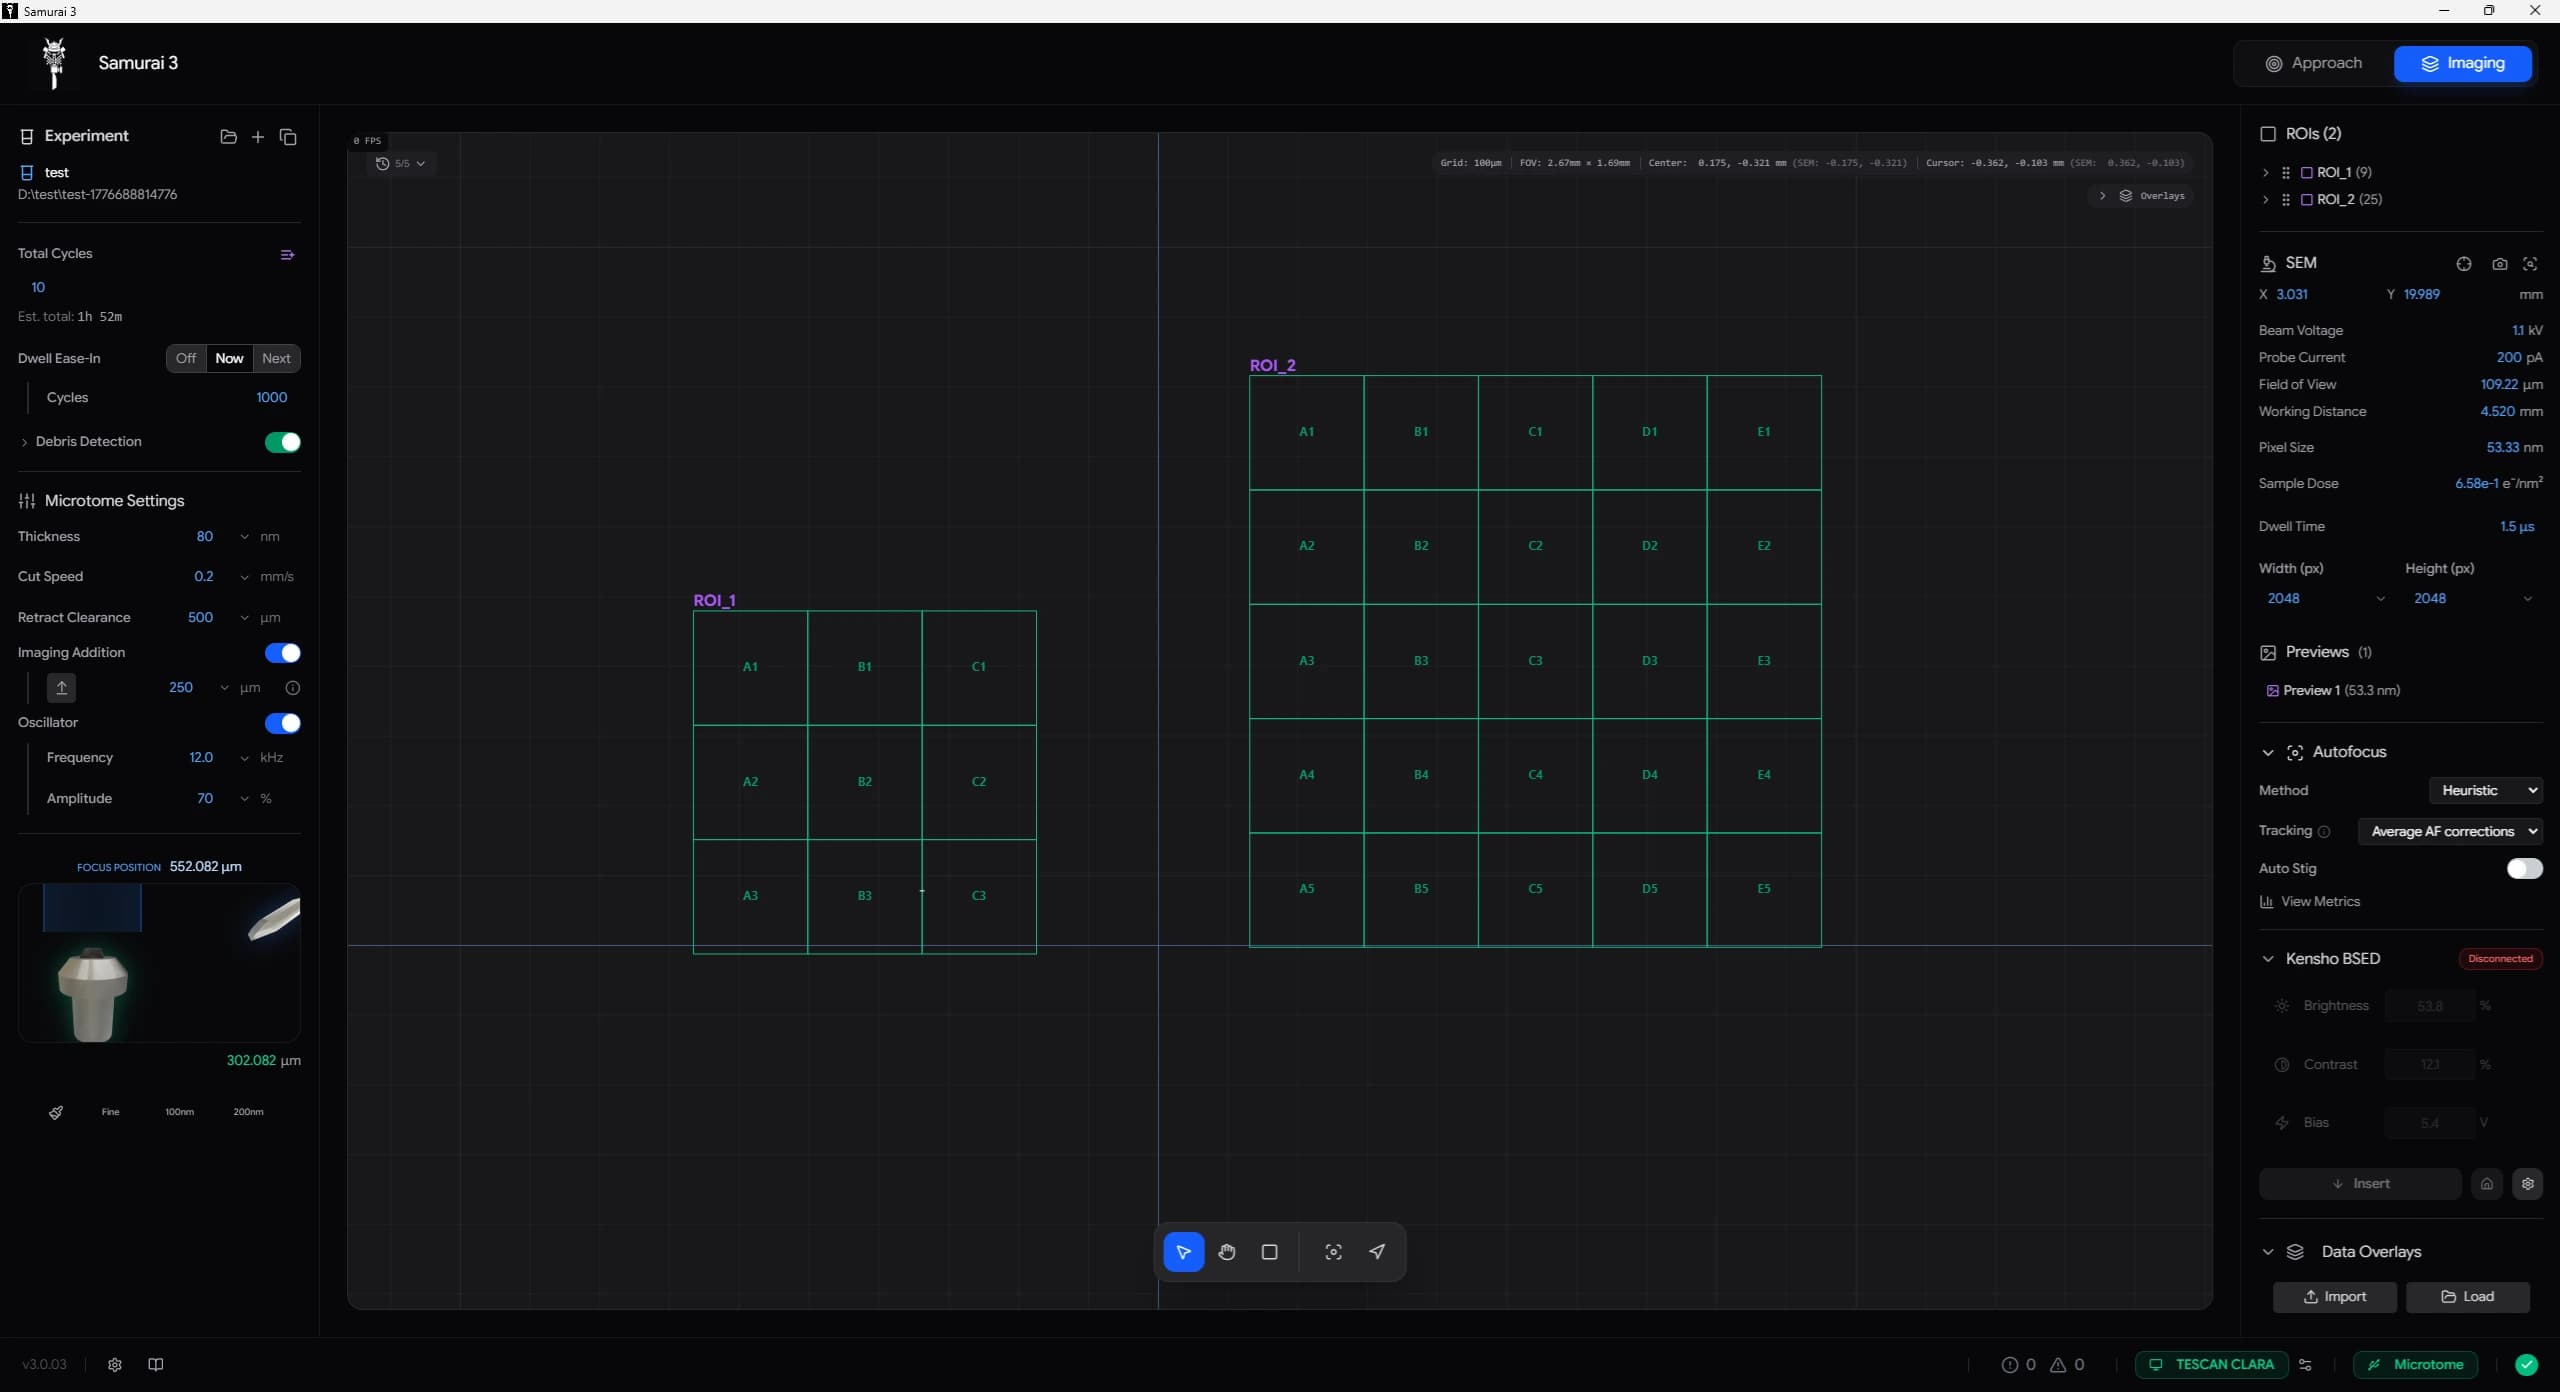Expand the ROI_1 tree item
This screenshot has width=2560, height=1392.
click(2266, 173)
